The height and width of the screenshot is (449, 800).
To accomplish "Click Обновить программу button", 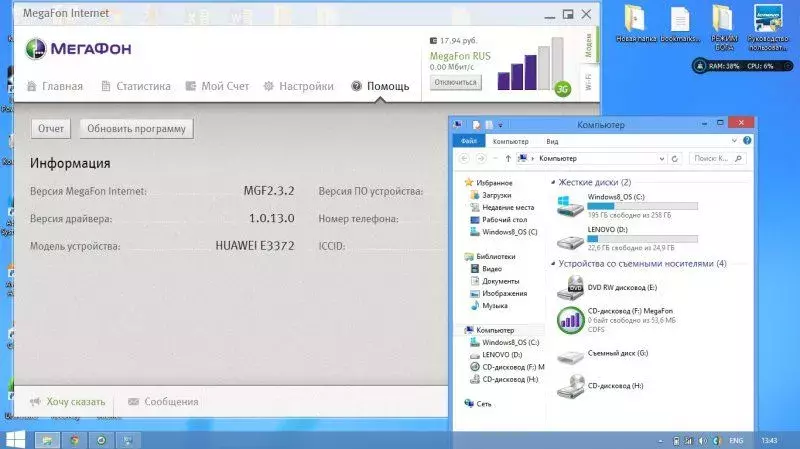I will [136, 129].
